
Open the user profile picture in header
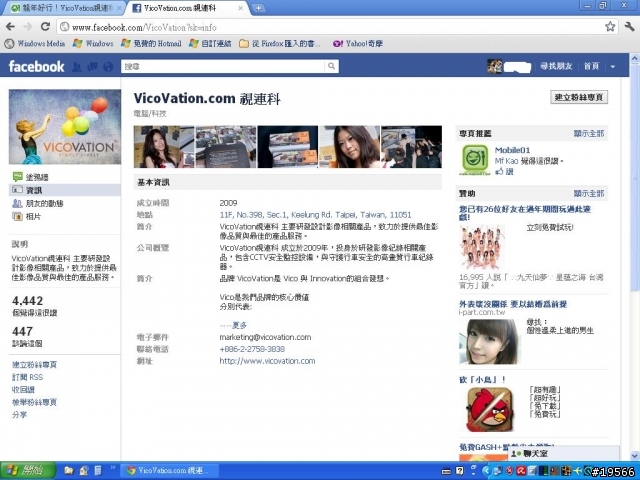coord(494,66)
